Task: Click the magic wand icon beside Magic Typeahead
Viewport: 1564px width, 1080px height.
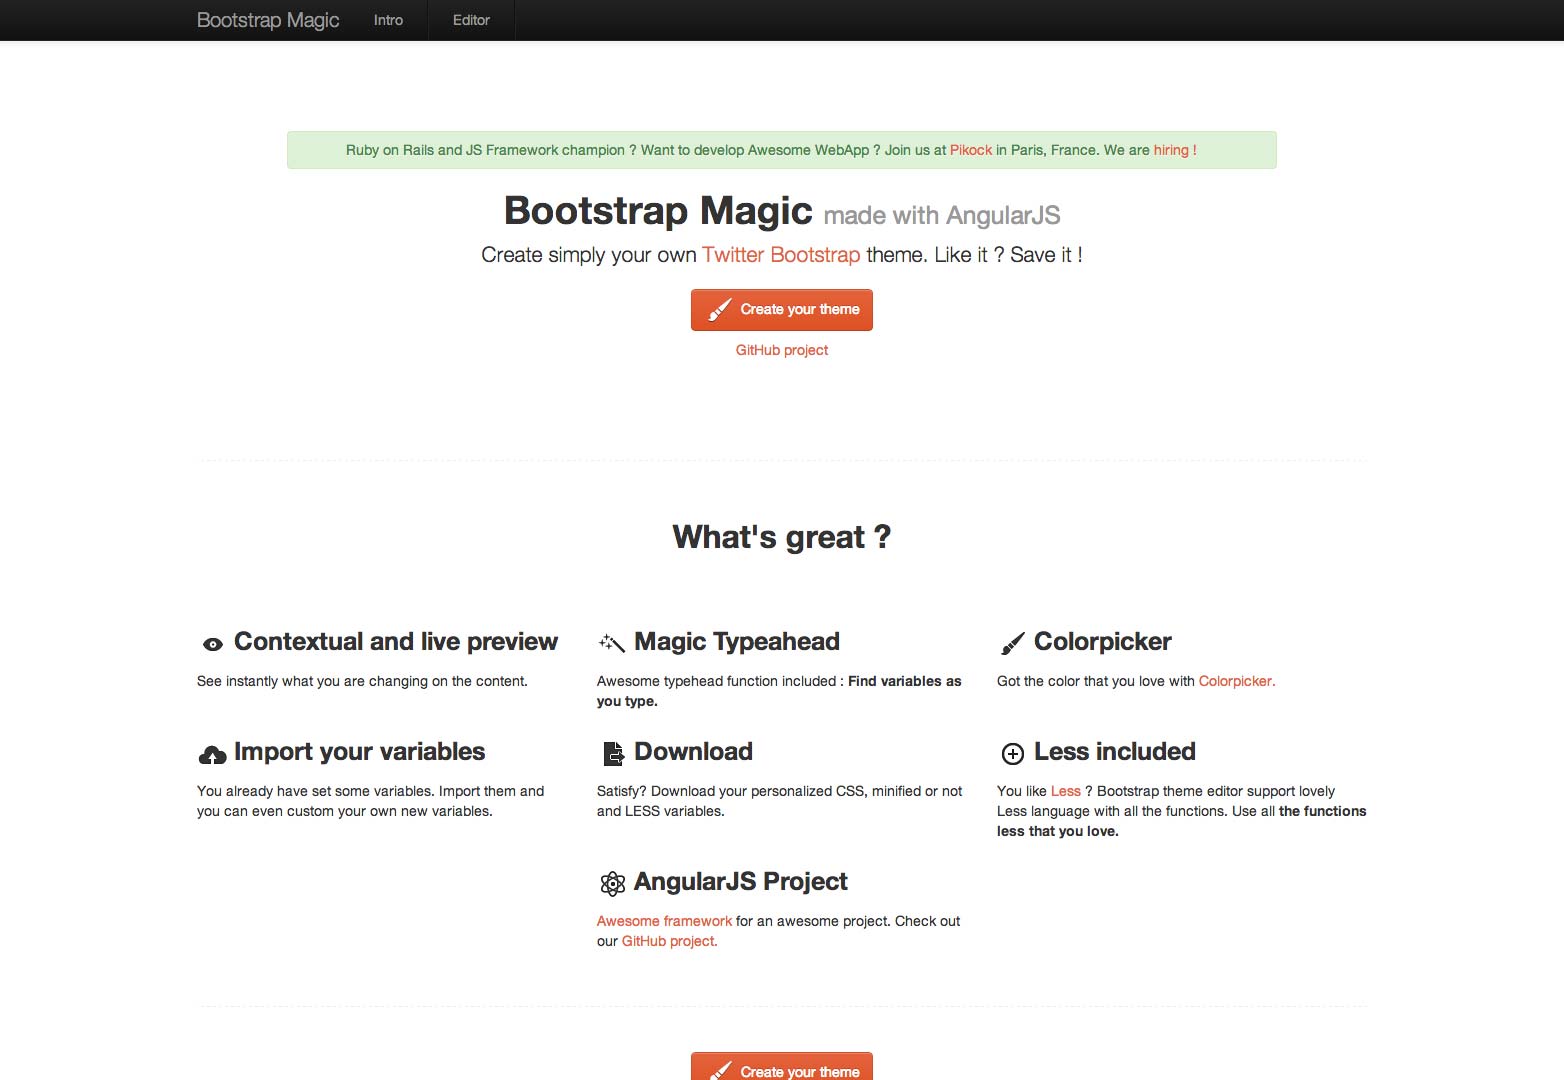Action: [611, 643]
